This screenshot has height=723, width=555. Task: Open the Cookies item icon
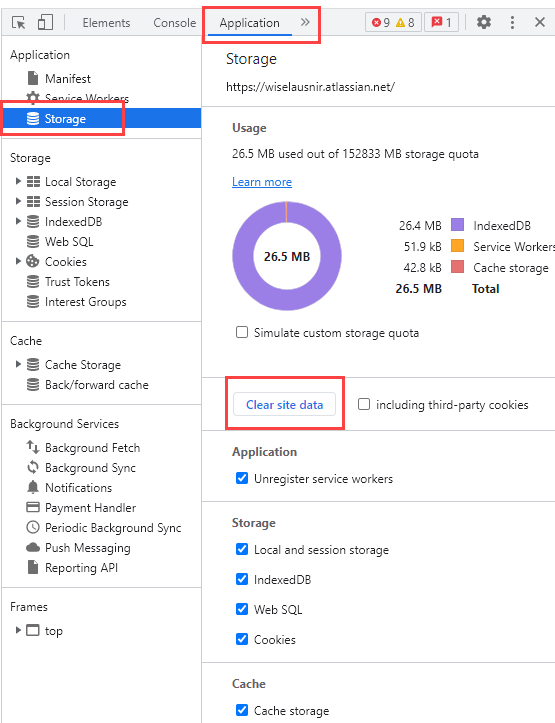tap(33, 261)
